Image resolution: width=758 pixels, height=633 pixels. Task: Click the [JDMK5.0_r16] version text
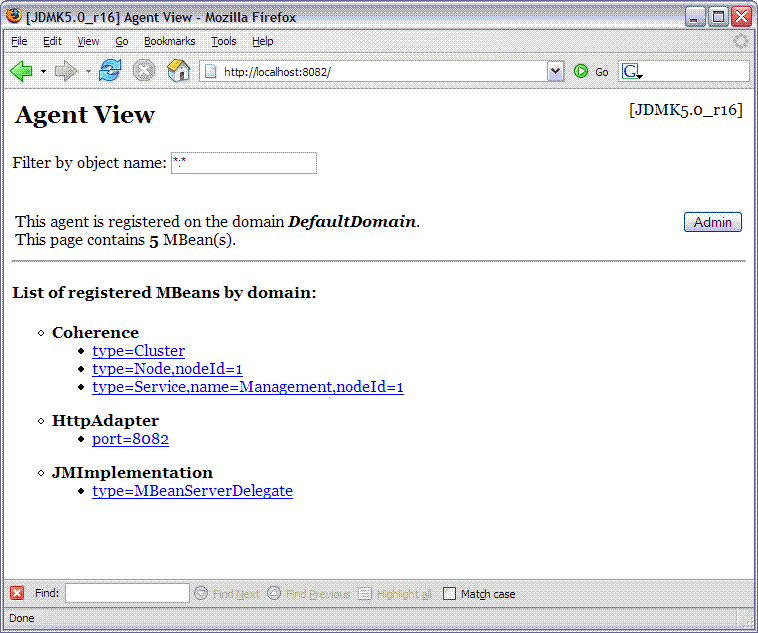[x=685, y=110]
